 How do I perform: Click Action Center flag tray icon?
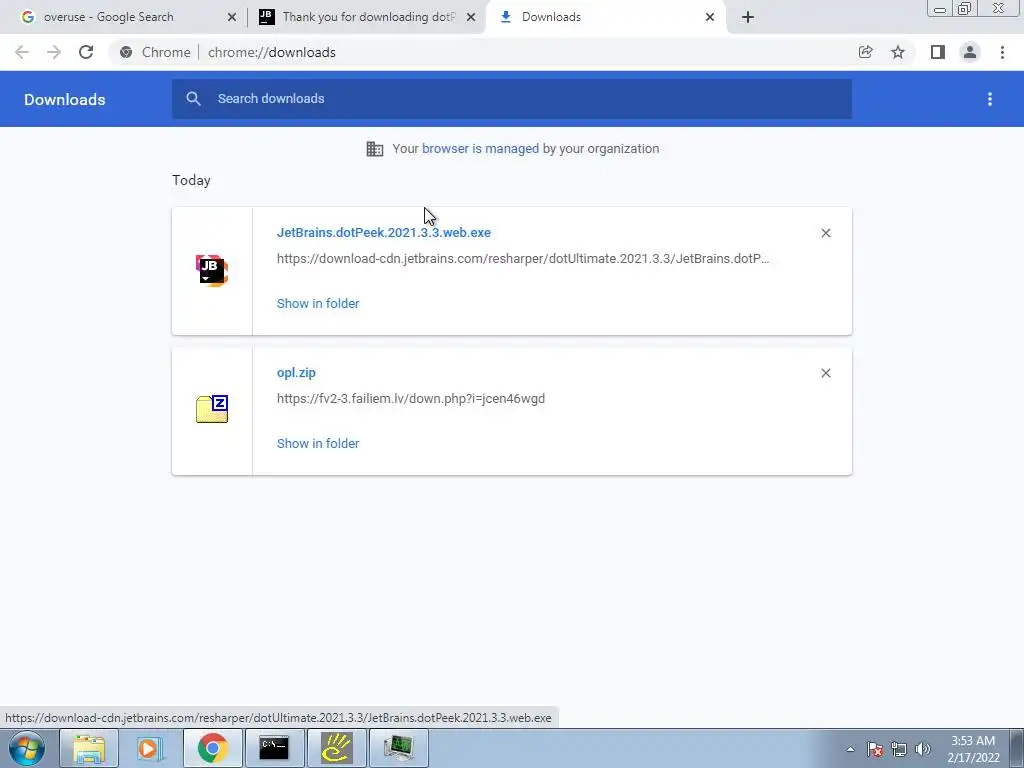pyautogui.click(x=875, y=749)
